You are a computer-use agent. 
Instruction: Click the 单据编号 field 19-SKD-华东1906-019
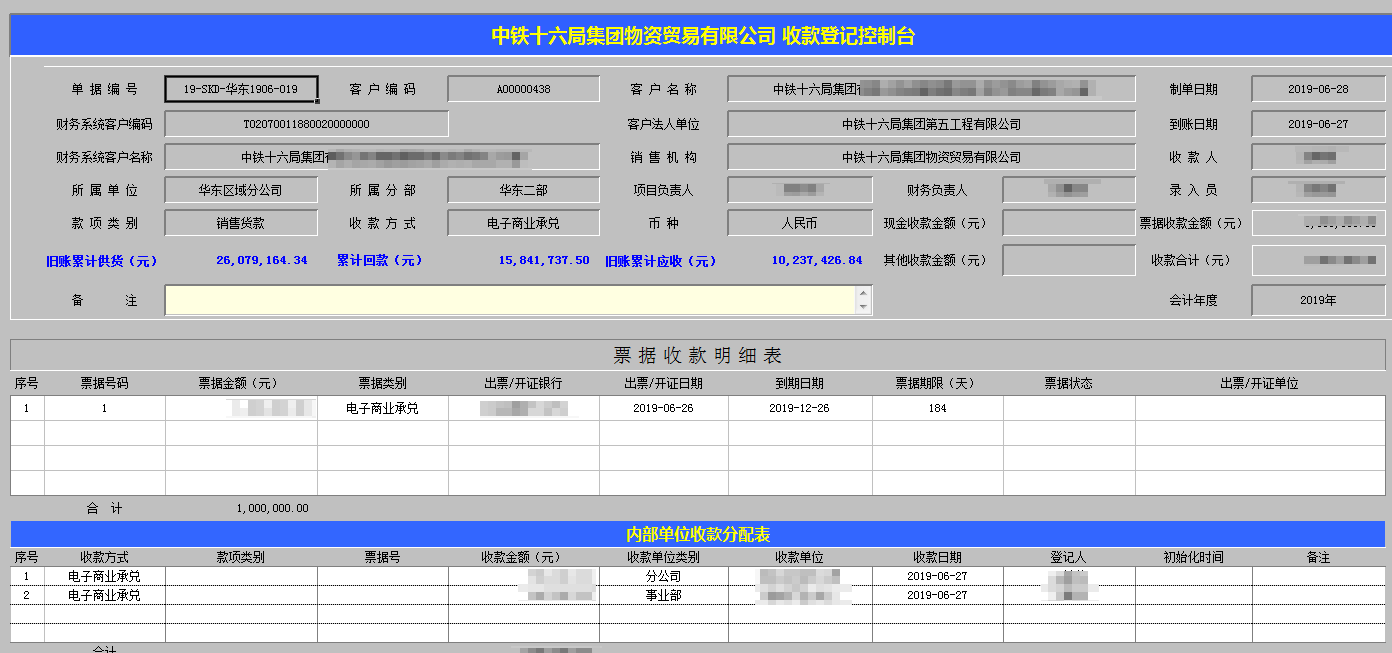point(241,89)
